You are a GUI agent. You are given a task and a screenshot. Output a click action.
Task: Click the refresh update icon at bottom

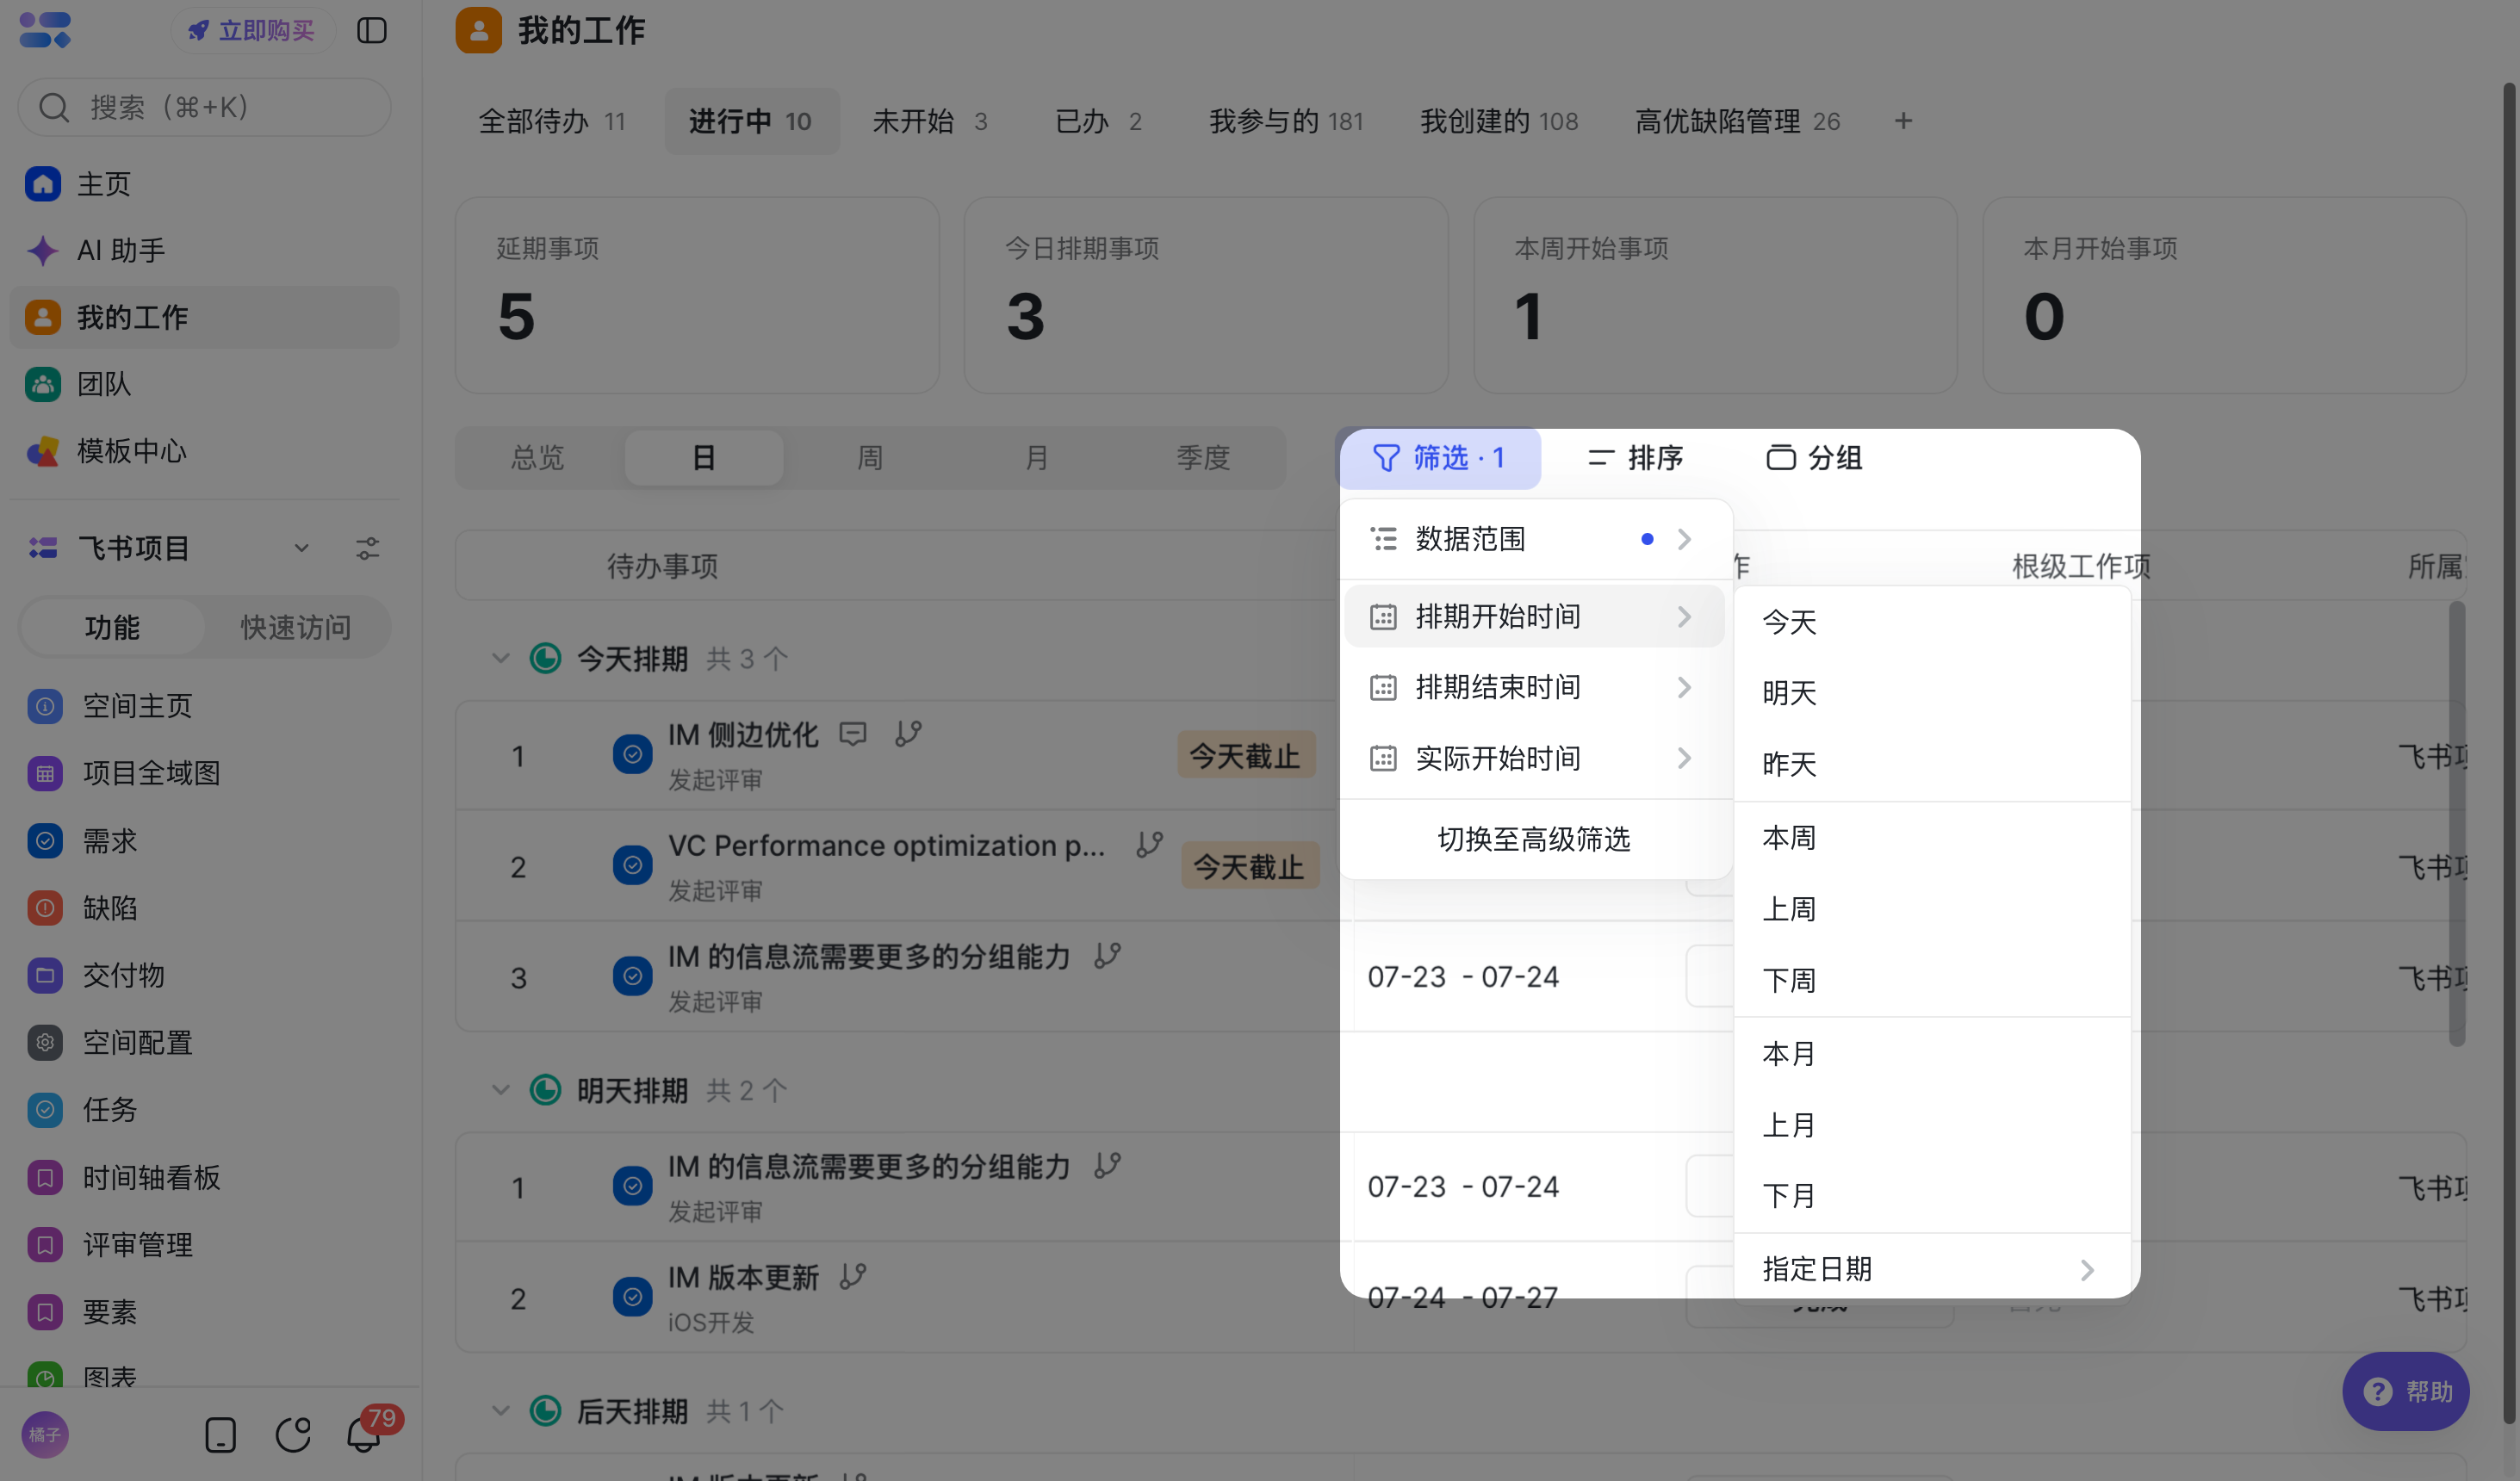(x=293, y=1435)
